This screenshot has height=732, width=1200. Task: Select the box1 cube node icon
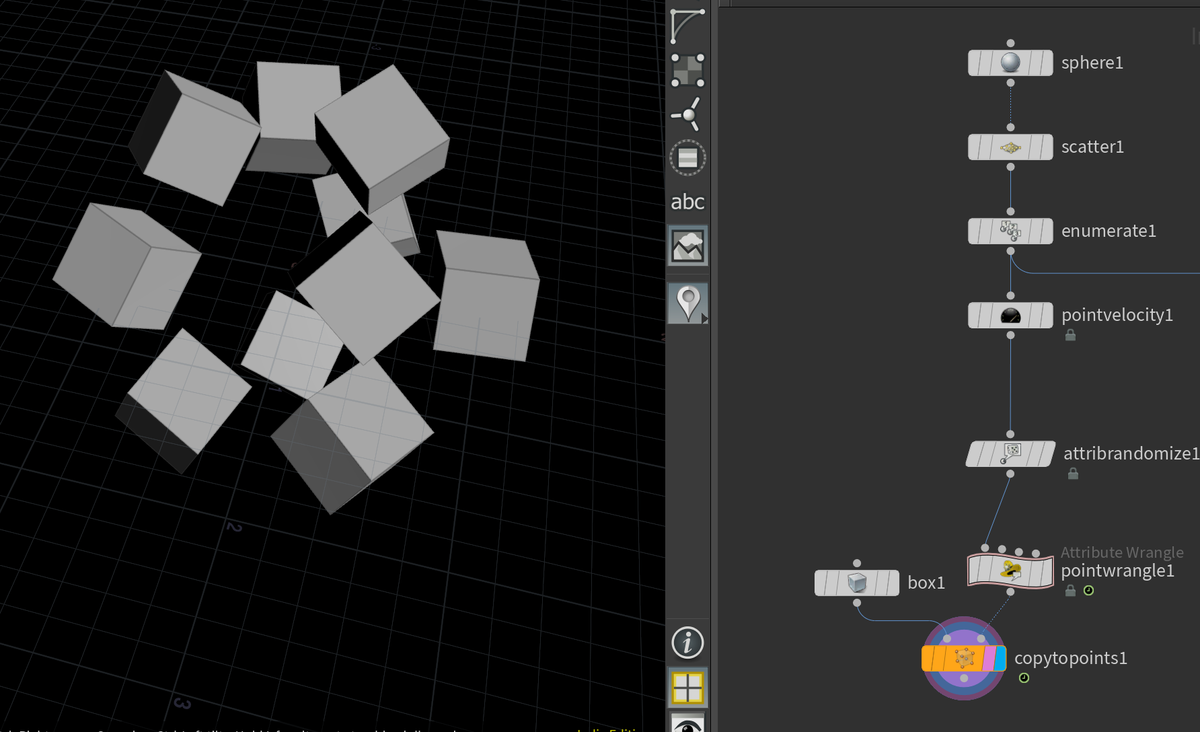tap(856, 582)
